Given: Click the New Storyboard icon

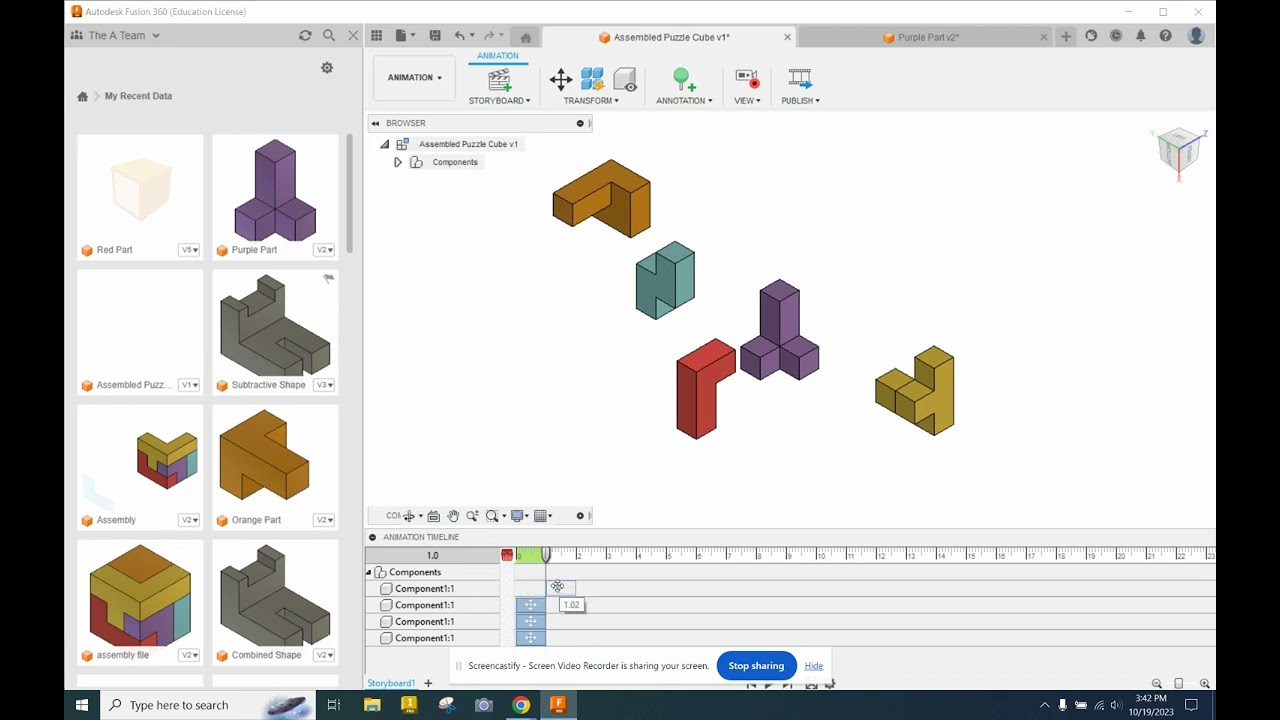Looking at the screenshot, I should click(499, 79).
